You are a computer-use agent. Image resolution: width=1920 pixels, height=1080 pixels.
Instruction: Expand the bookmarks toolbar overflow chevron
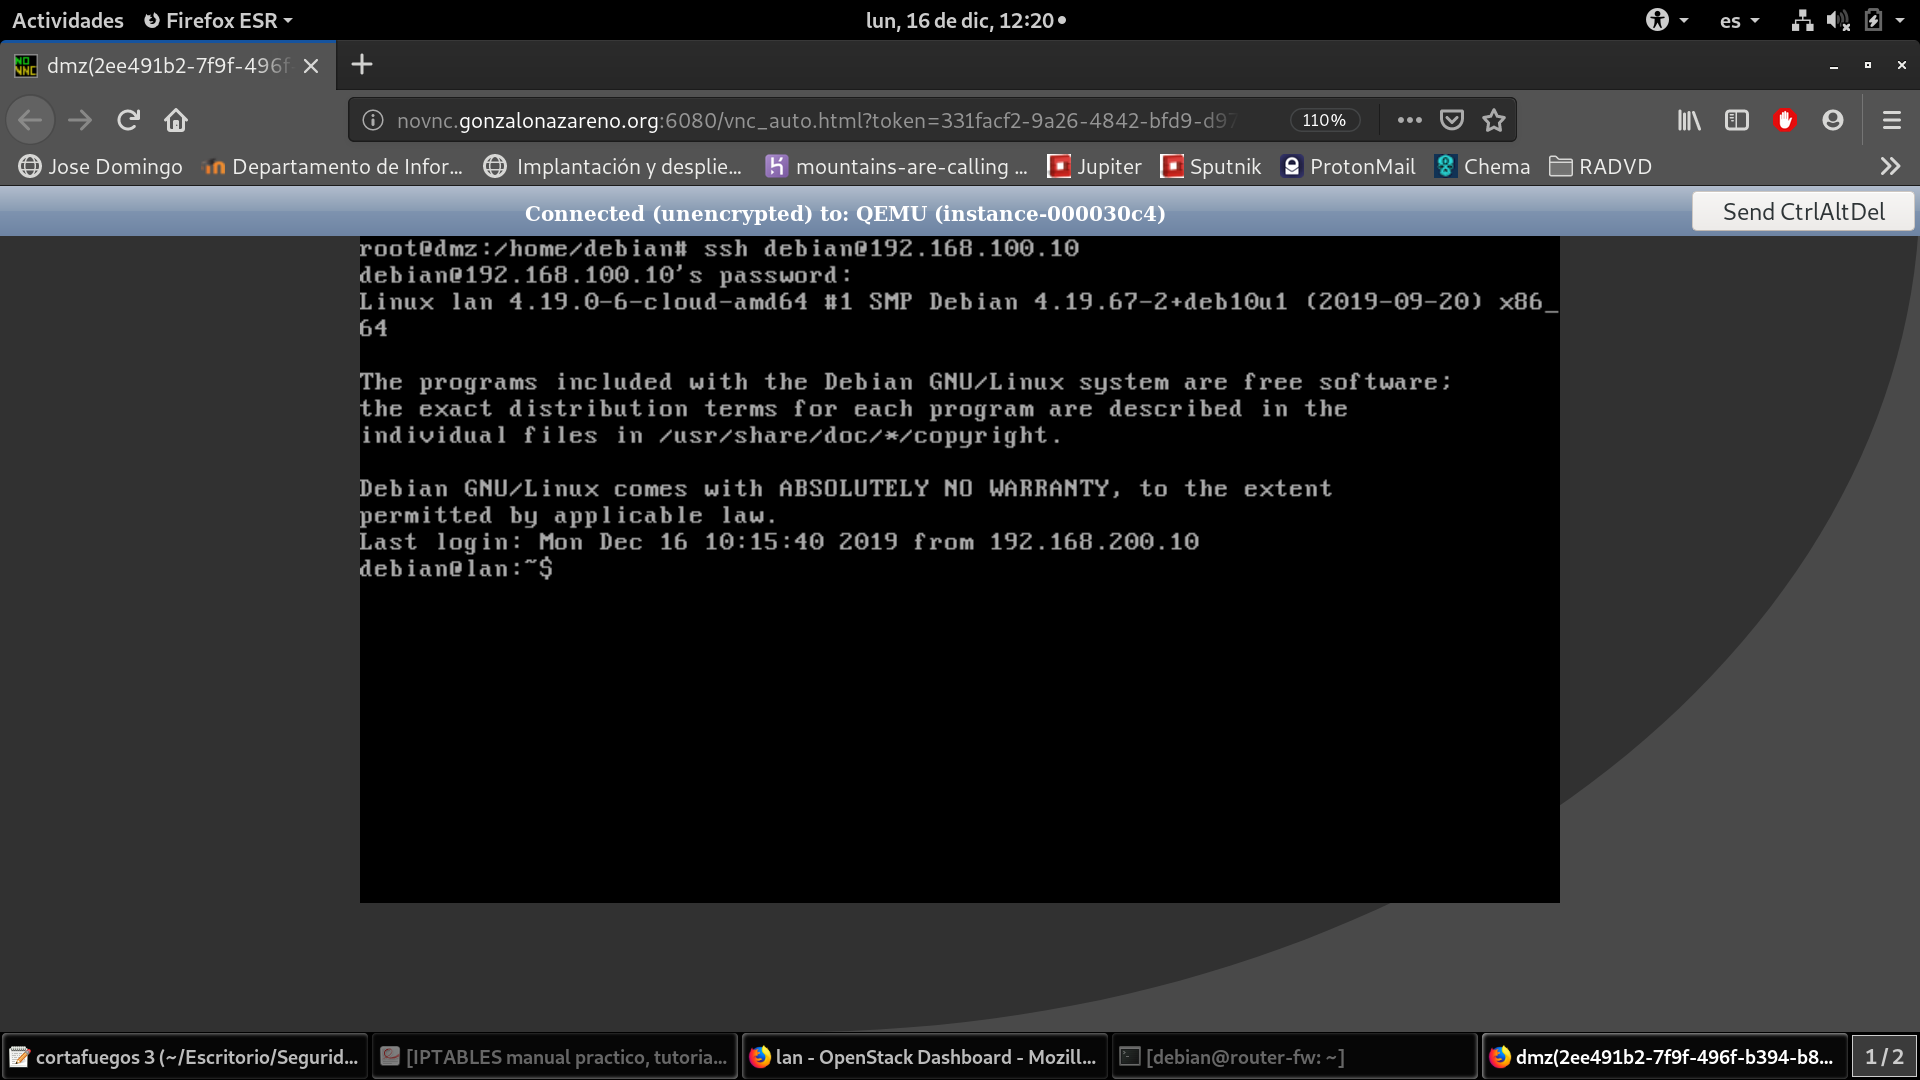(1889, 166)
